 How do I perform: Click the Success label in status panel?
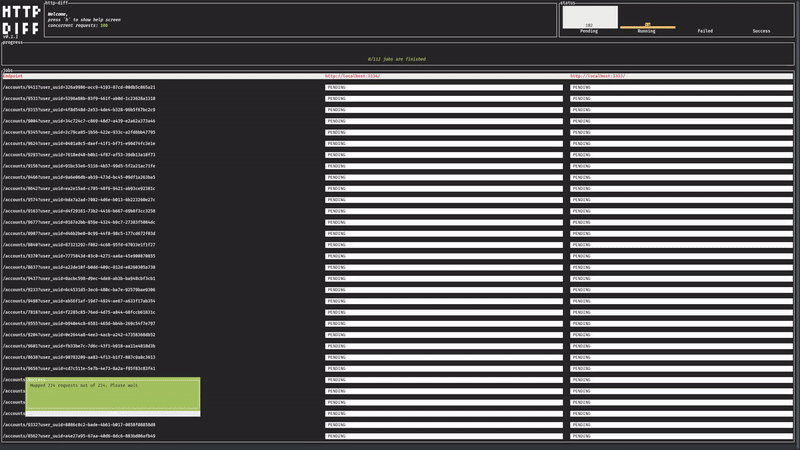click(x=761, y=31)
